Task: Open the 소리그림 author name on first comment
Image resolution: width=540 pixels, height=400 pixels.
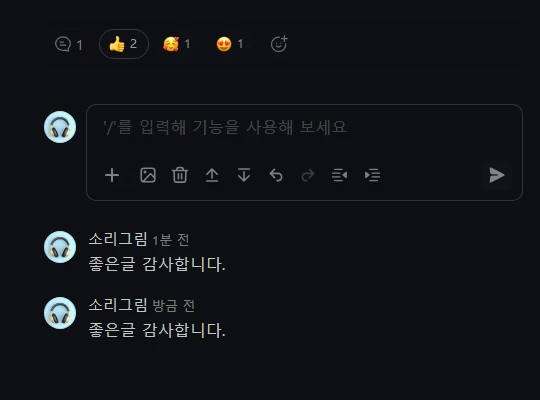Action: pyautogui.click(x=118, y=239)
